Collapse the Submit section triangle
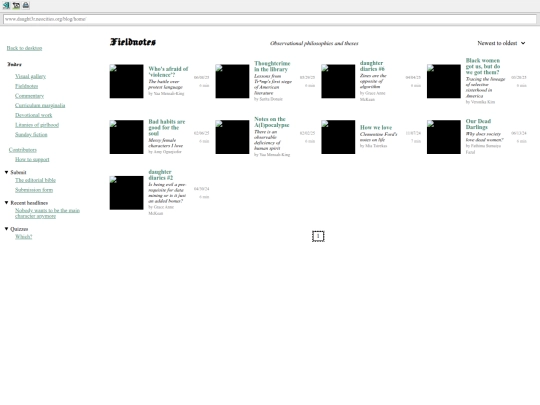Image resolution: width=540 pixels, height=405 pixels. point(6,172)
